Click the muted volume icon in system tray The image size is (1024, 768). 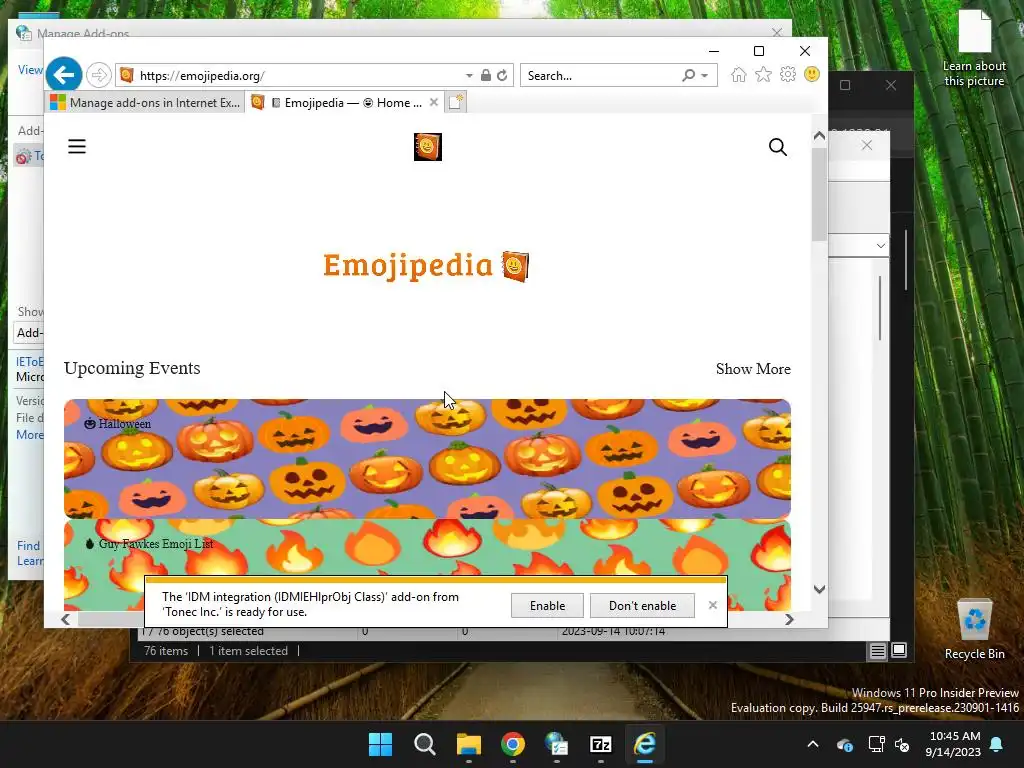point(902,744)
